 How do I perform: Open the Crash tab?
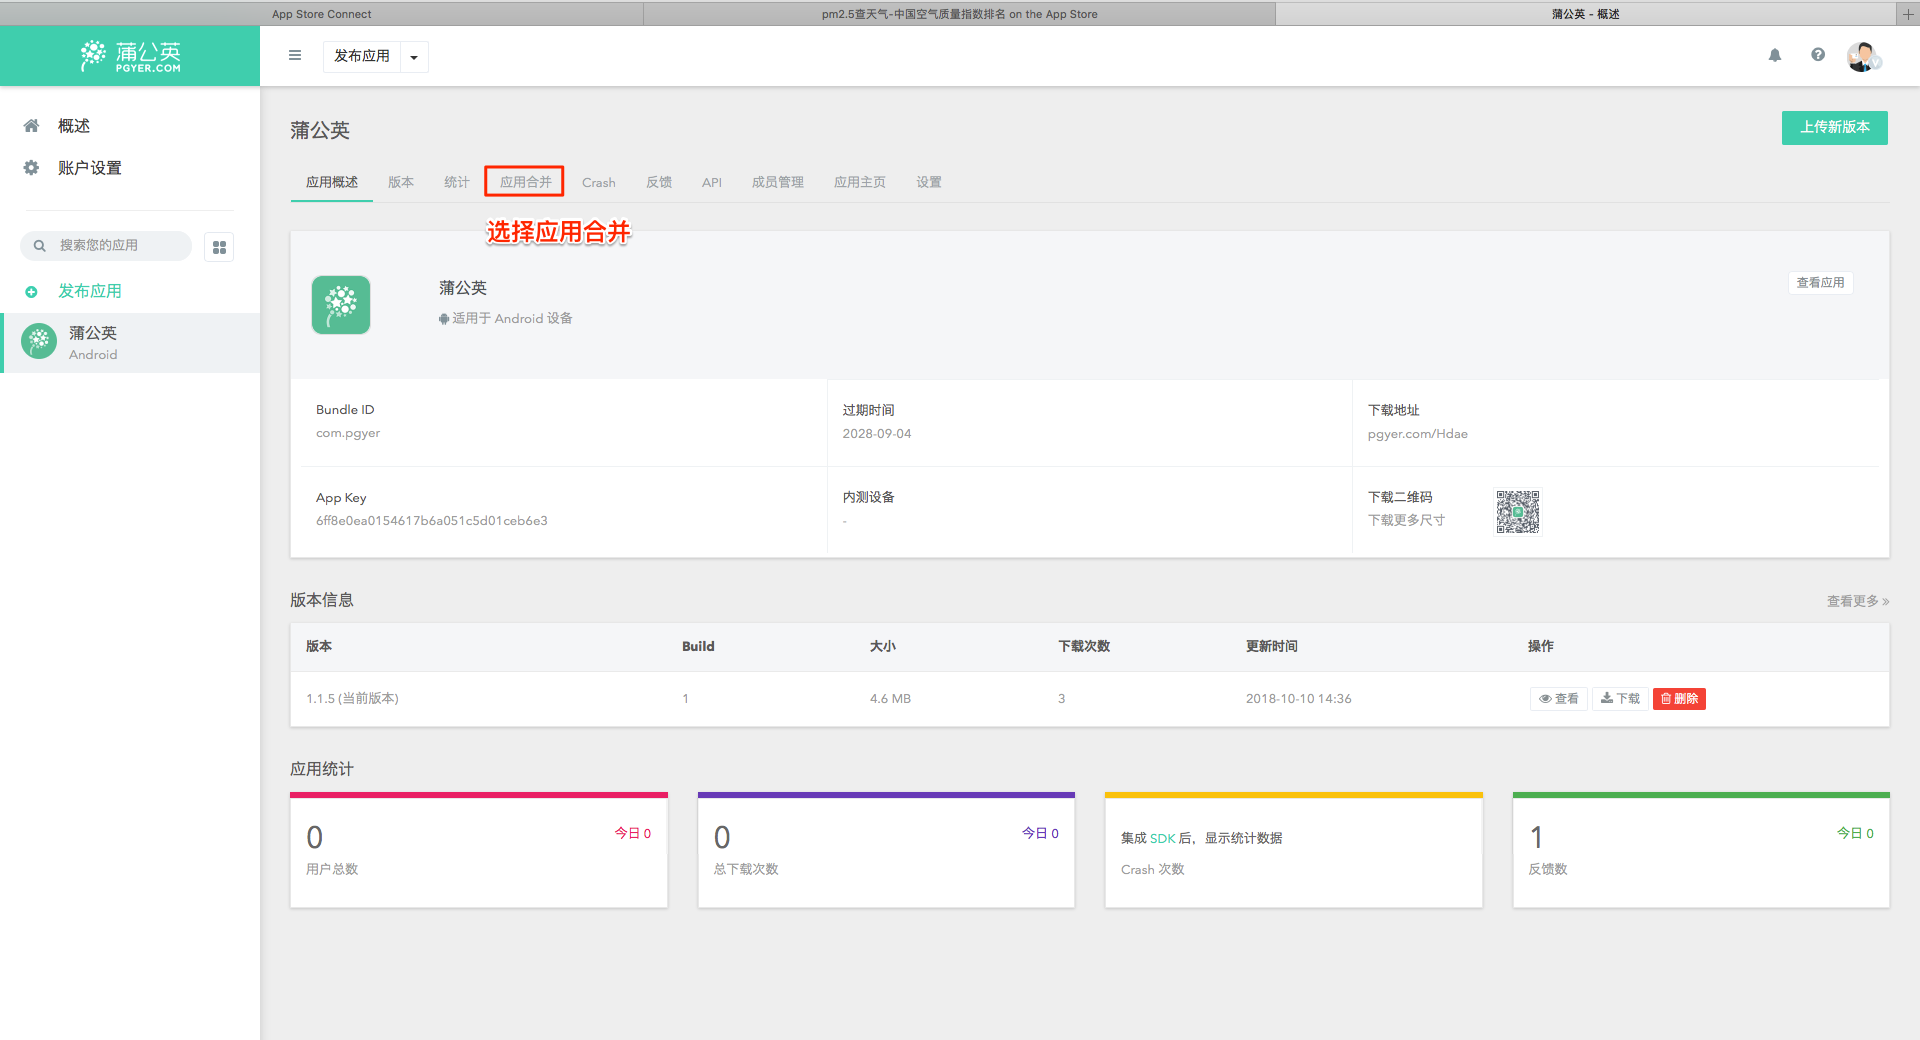click(x=598, y=182)
